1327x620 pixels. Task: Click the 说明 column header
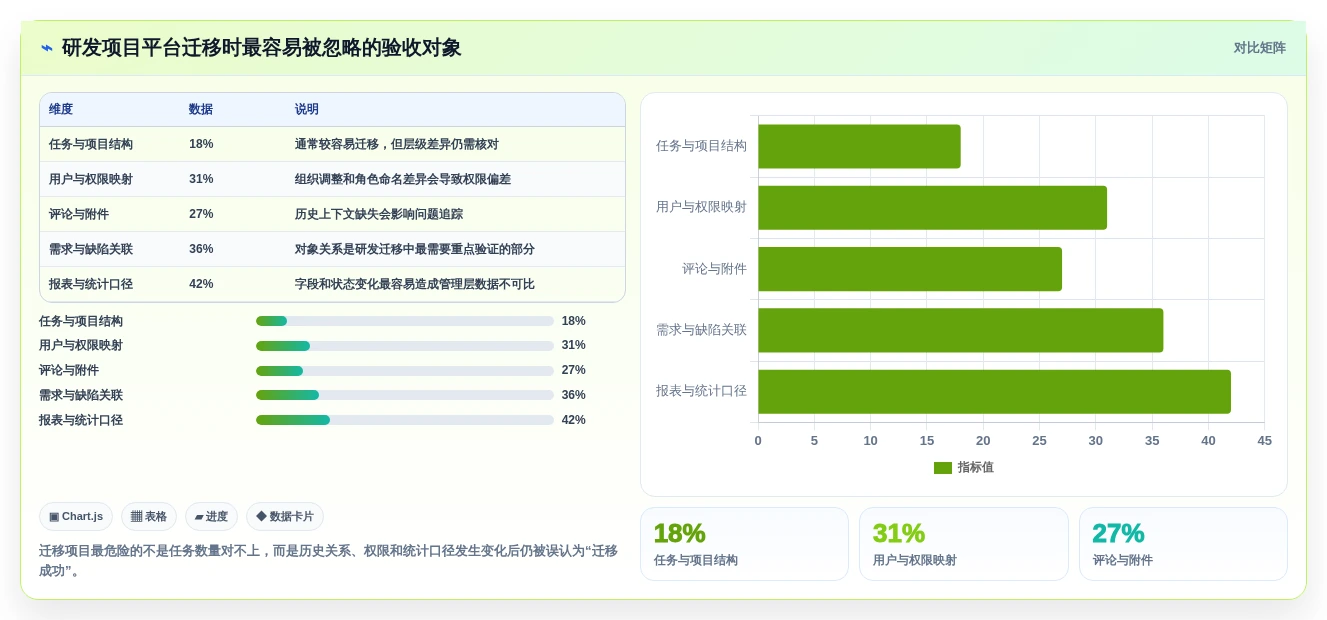pos(307,109)
